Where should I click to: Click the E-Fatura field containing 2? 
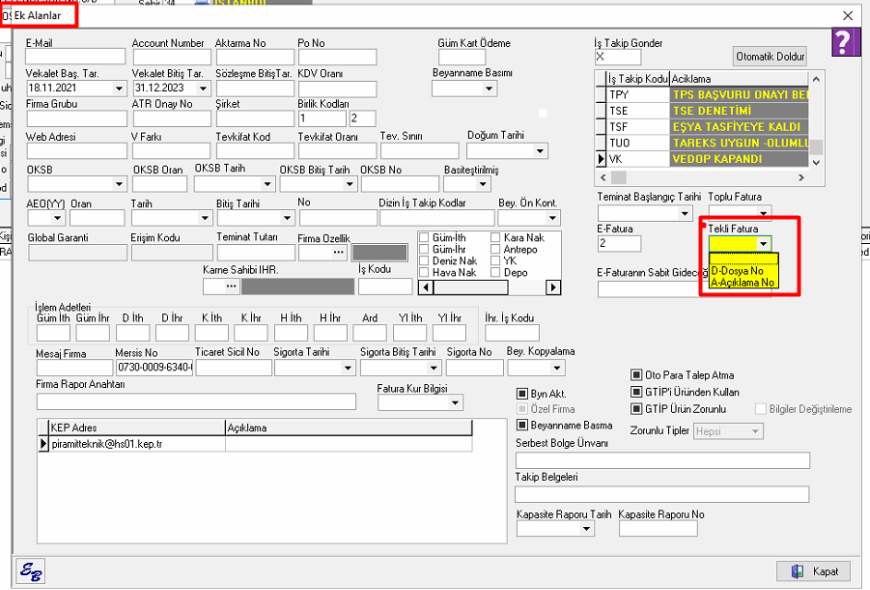[619, 243]
